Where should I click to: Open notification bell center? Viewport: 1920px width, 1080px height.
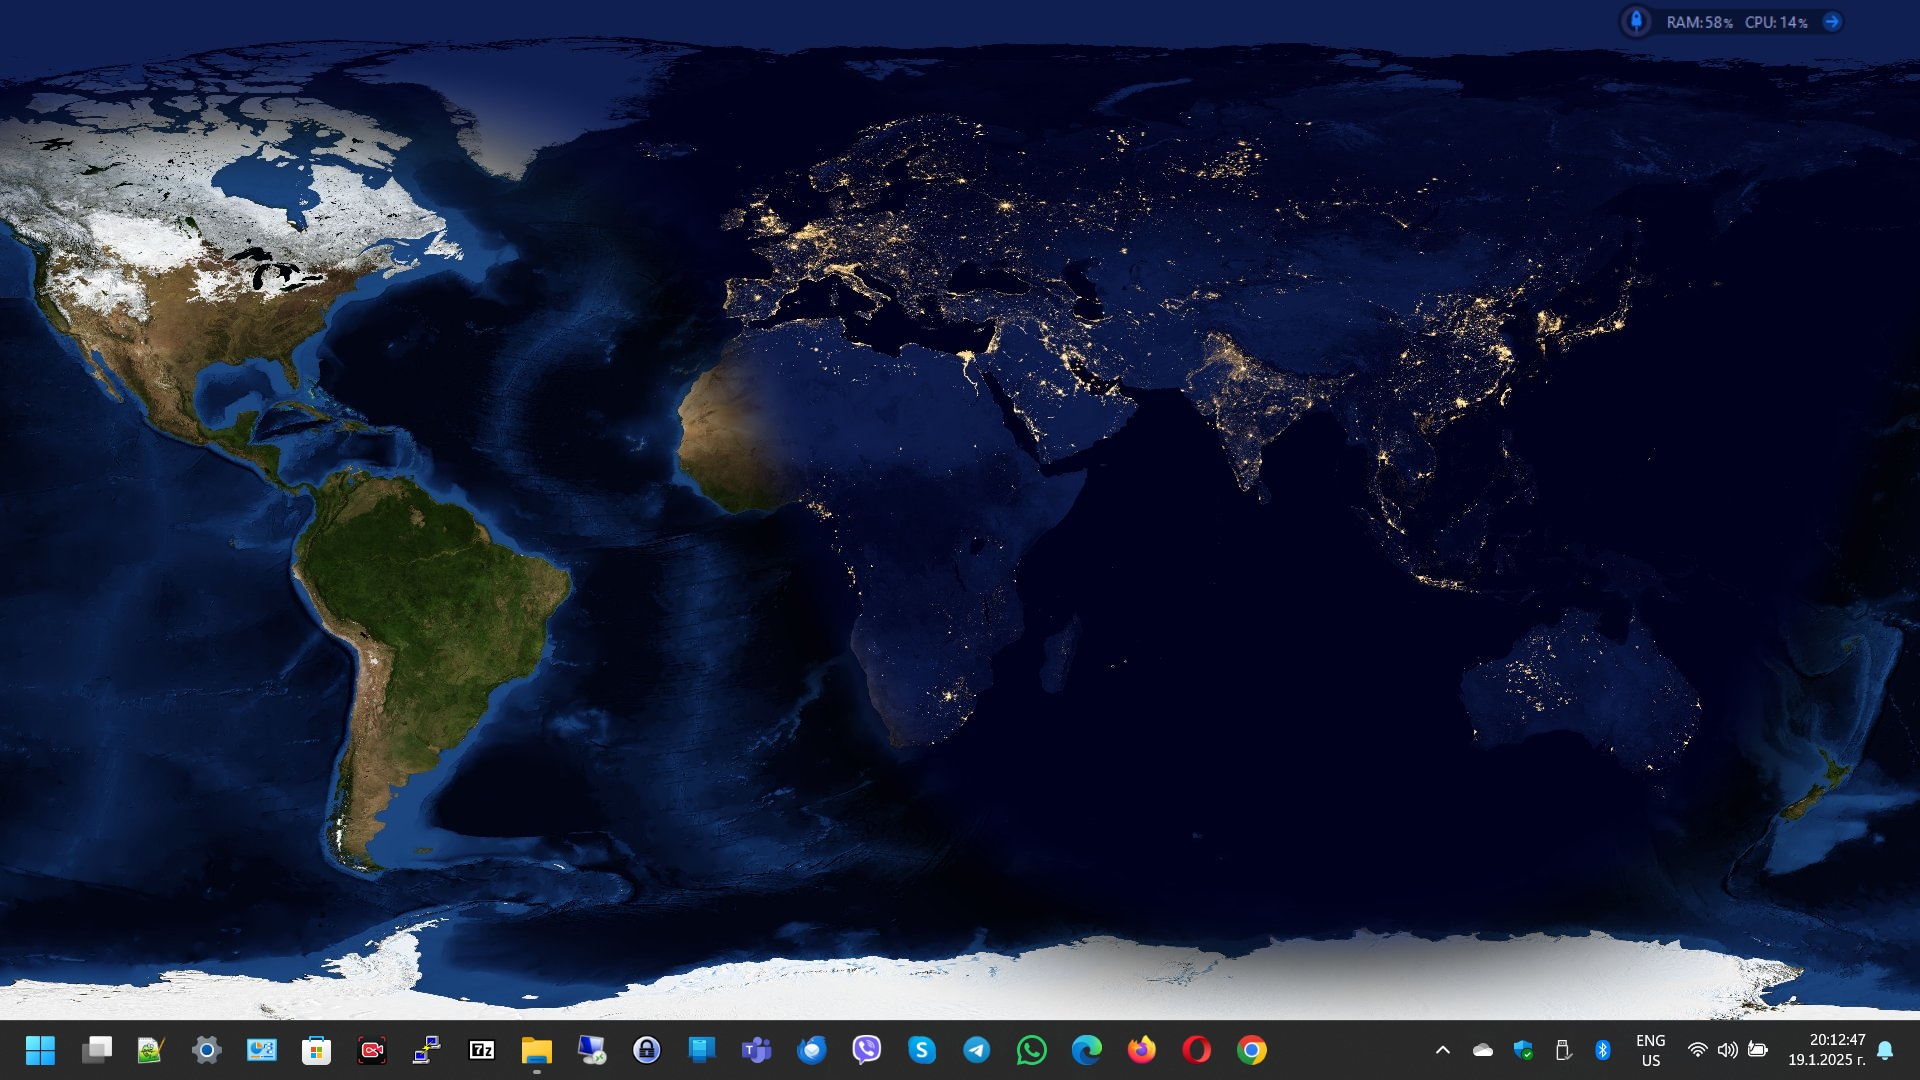[x=1885, y=1050]
